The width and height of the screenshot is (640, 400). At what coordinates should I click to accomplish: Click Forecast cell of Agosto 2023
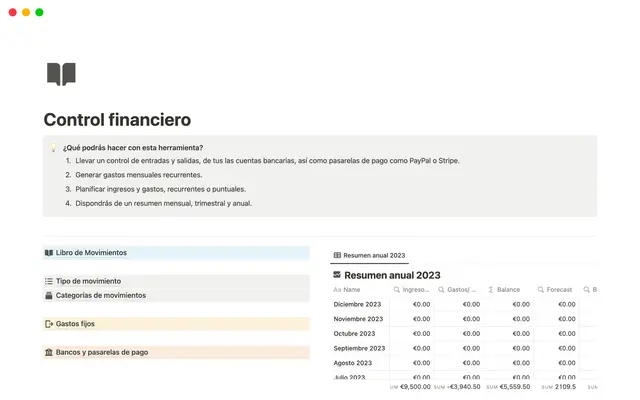556,363
